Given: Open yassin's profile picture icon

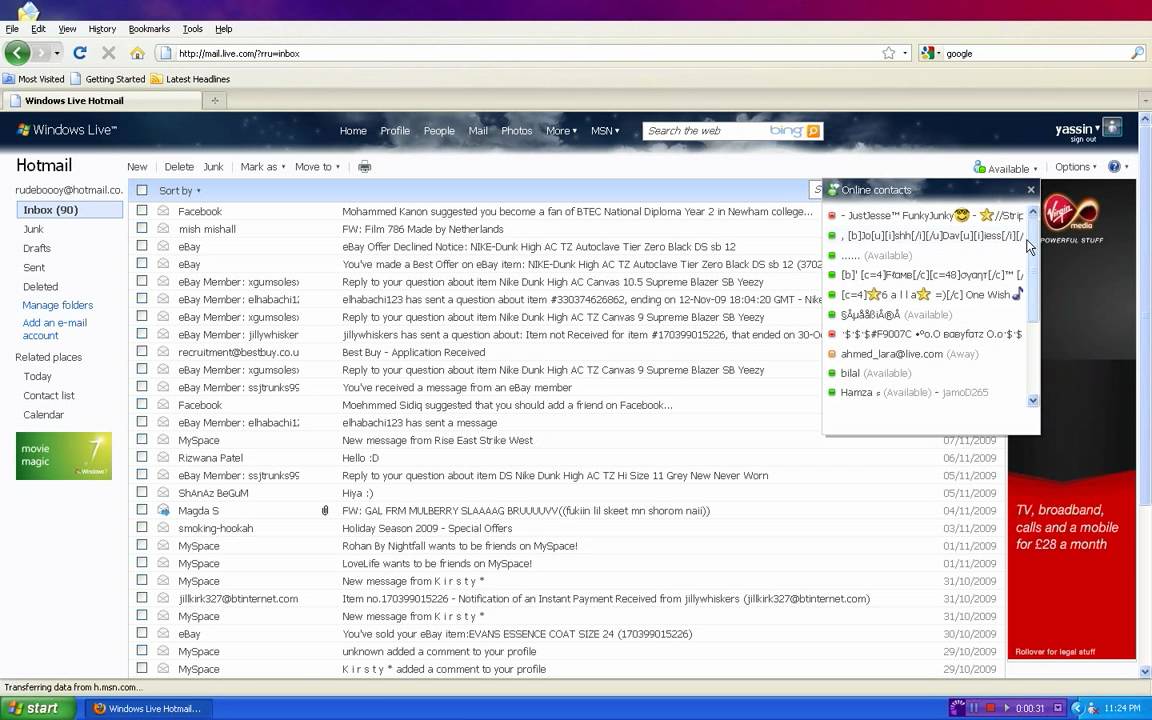Looking at the screenshot, I should [x=1112, y=127].
